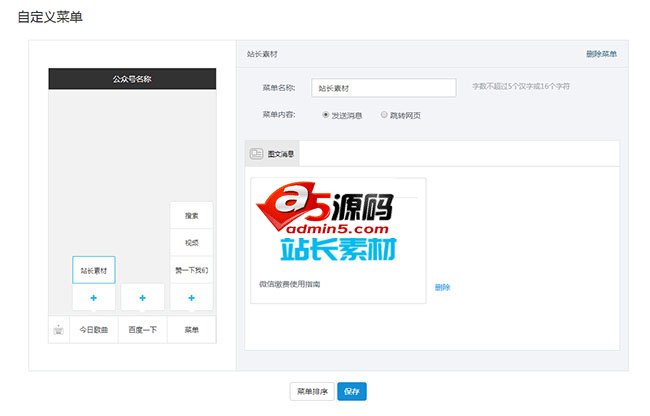Click 删除 link next to article card
Viewport: 650px width, 416px height.
tap(442, 287)
